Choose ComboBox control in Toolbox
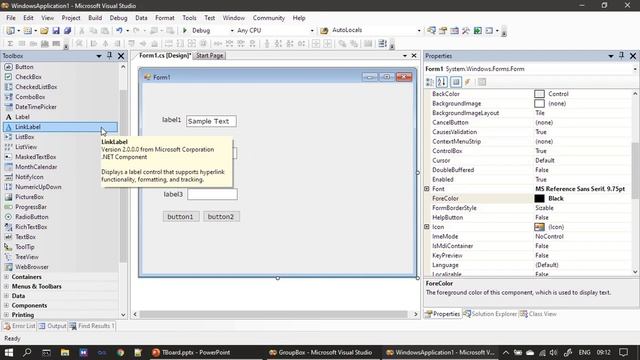Image resolution: width=640 pixels, height=360 pixels. pos(60,97)
